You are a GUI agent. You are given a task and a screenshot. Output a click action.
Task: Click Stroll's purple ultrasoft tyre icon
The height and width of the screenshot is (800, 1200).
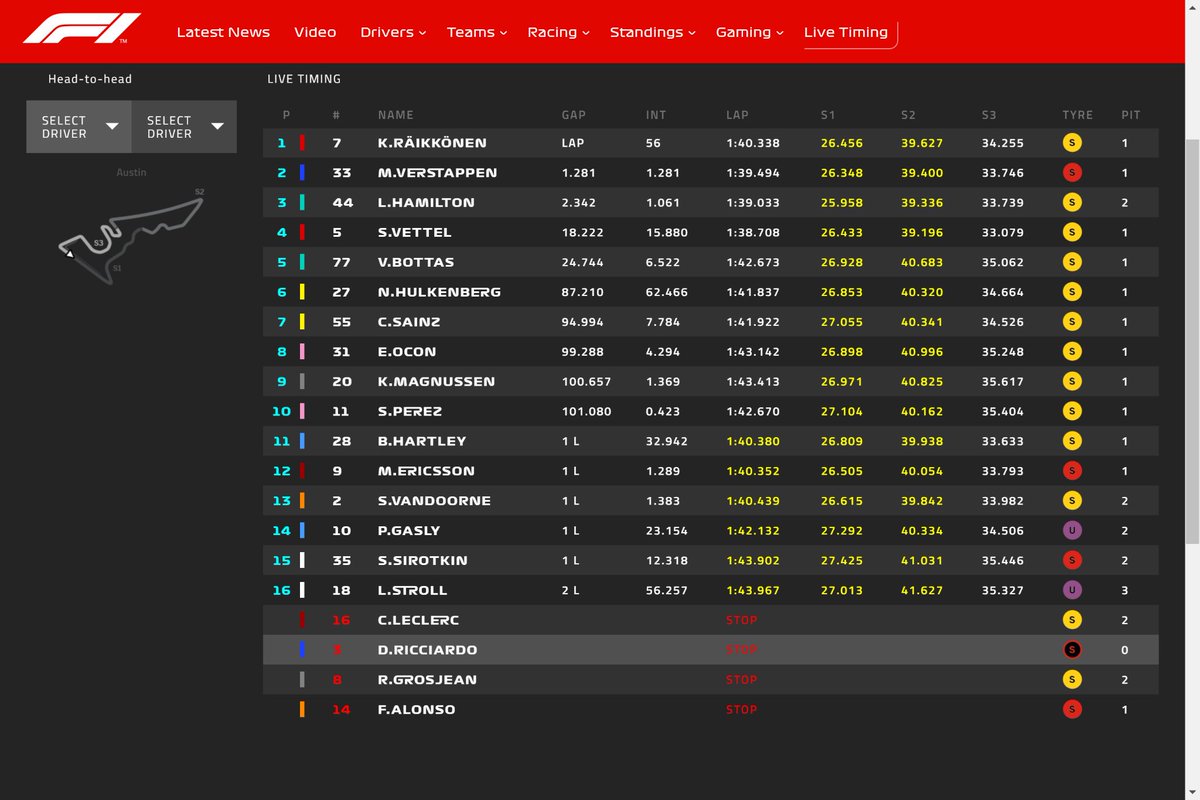[x=1072, y=591]
